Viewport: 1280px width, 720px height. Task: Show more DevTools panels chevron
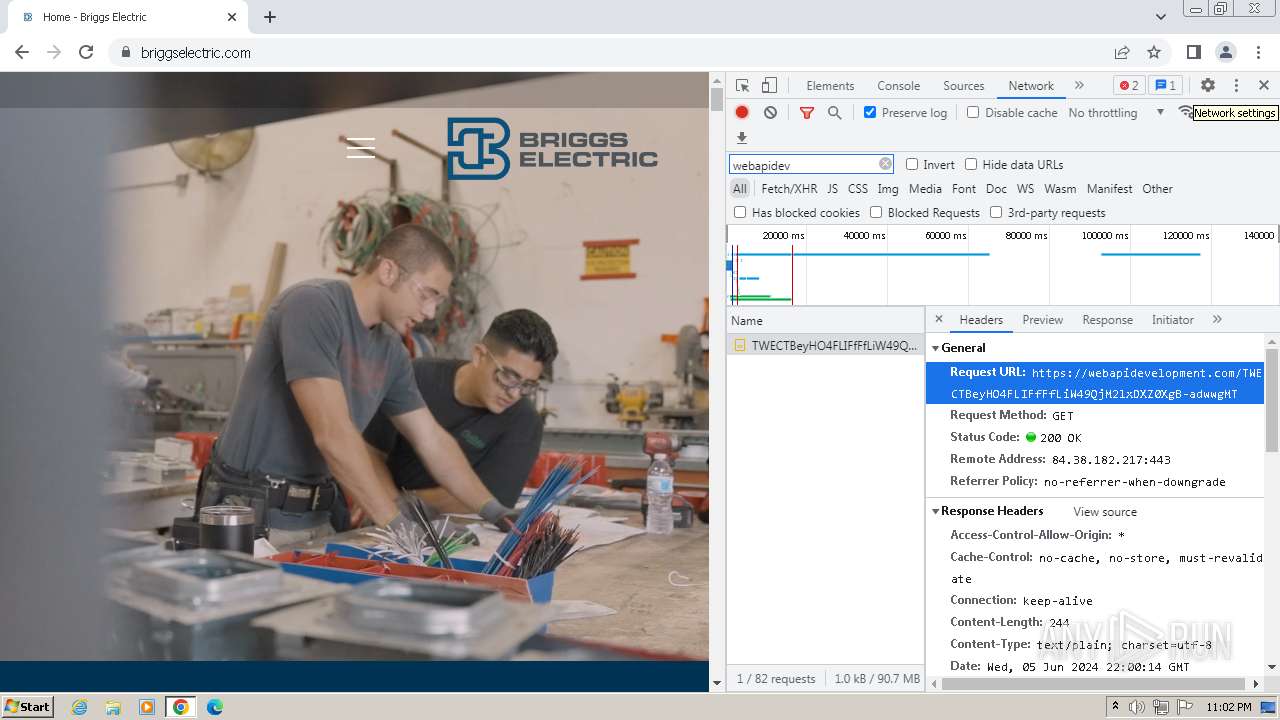point(1079,86)
